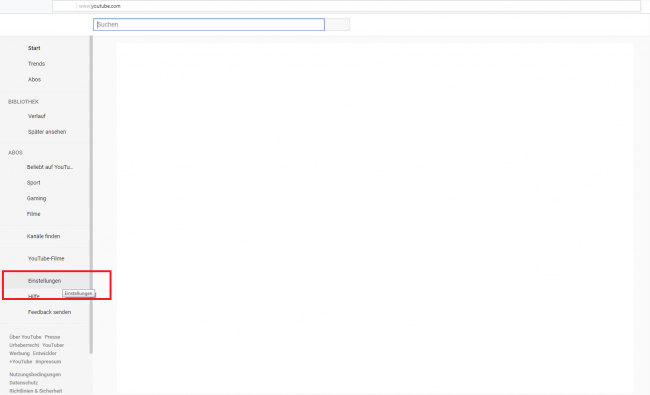
Task: Open the Start page in sidebar
Action: coord(34,48)
